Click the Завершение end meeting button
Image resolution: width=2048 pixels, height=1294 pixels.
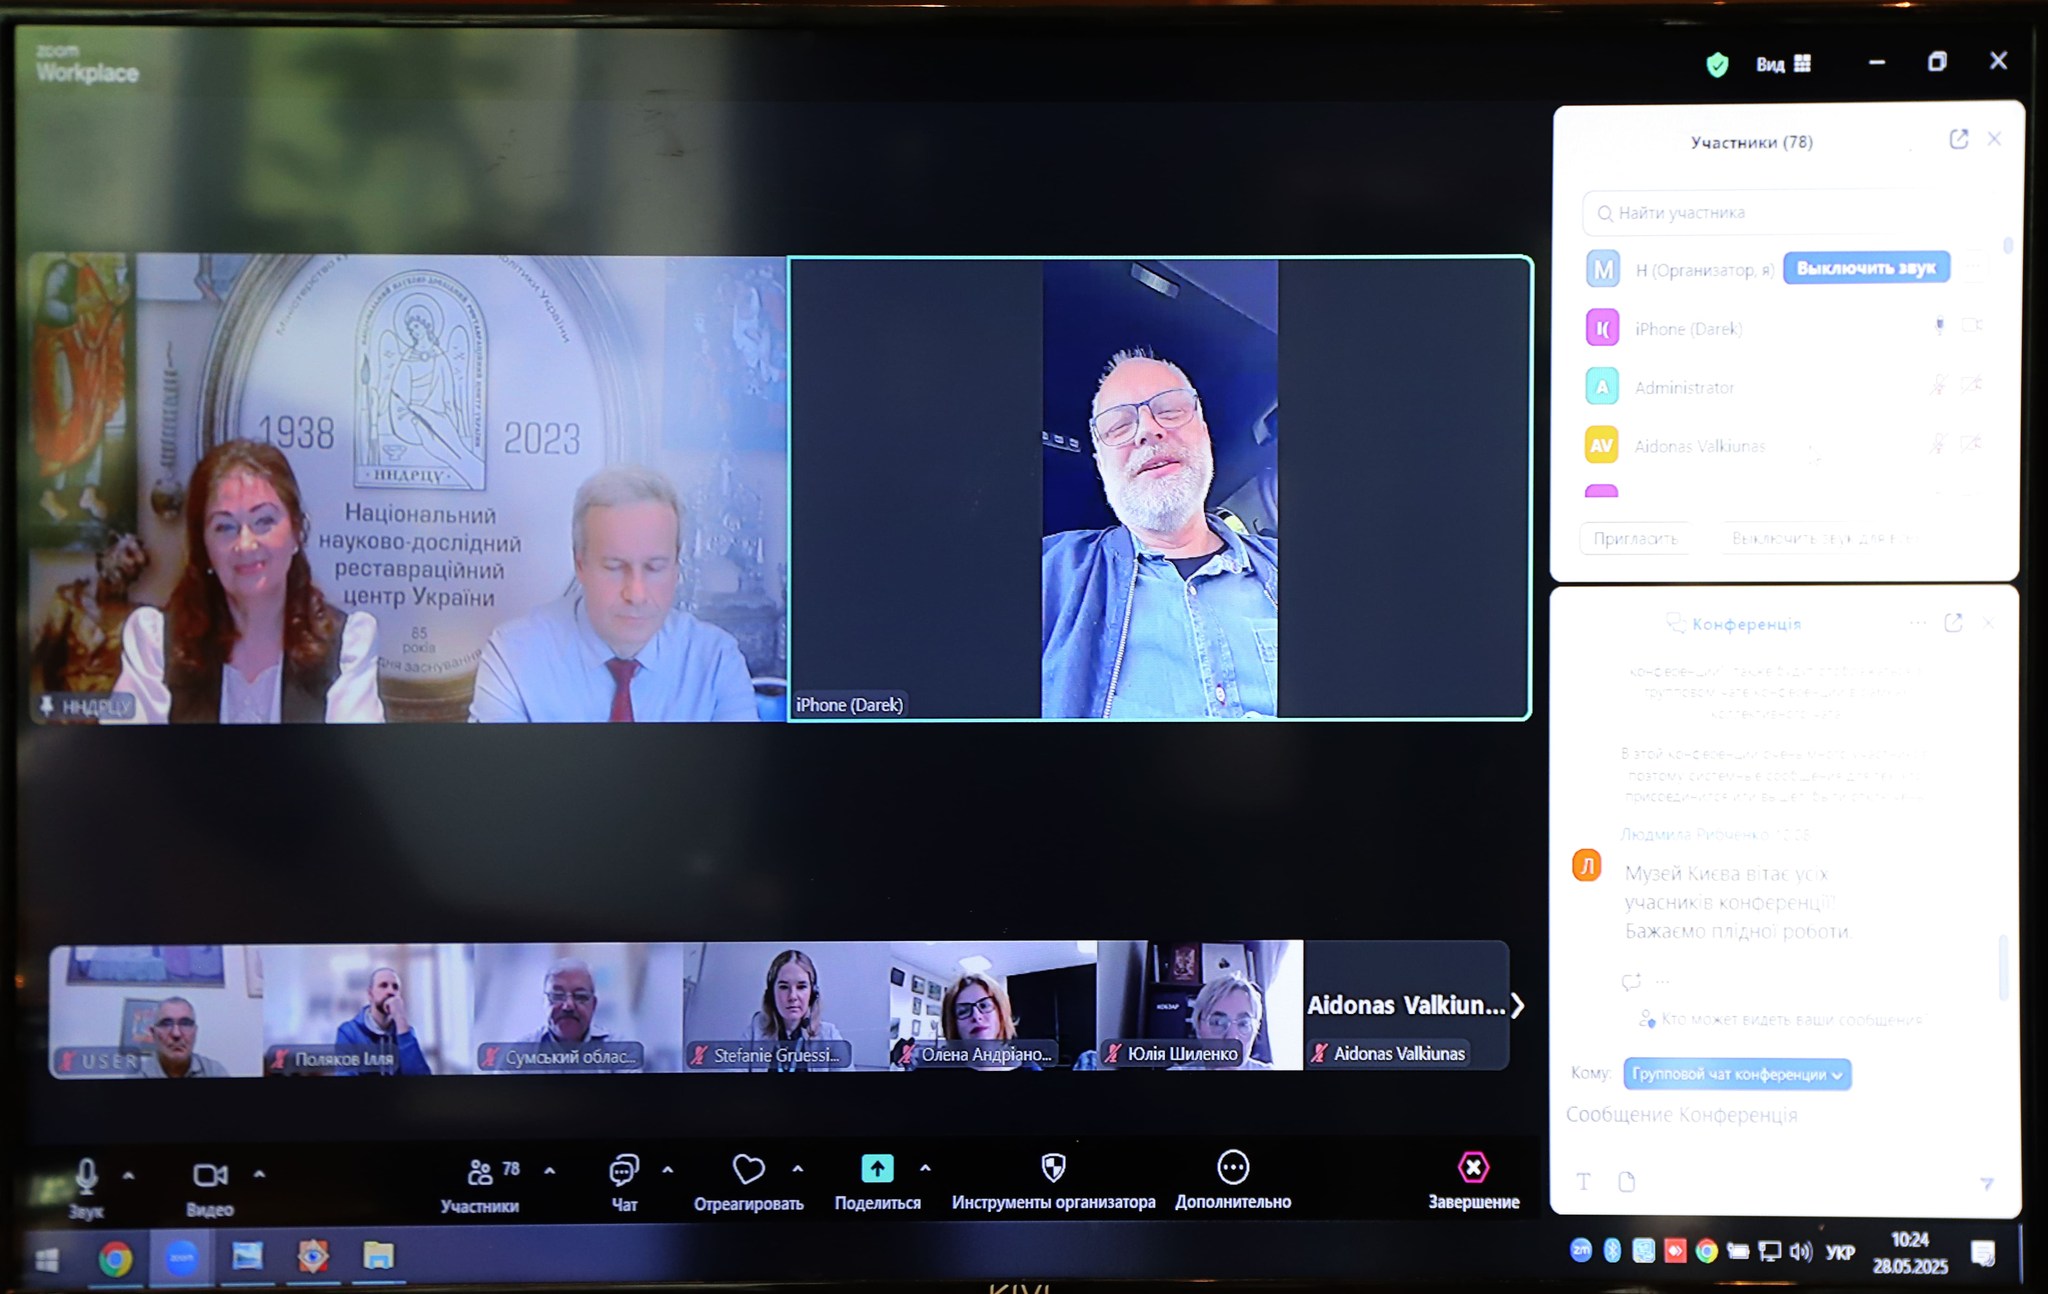1473,1180
